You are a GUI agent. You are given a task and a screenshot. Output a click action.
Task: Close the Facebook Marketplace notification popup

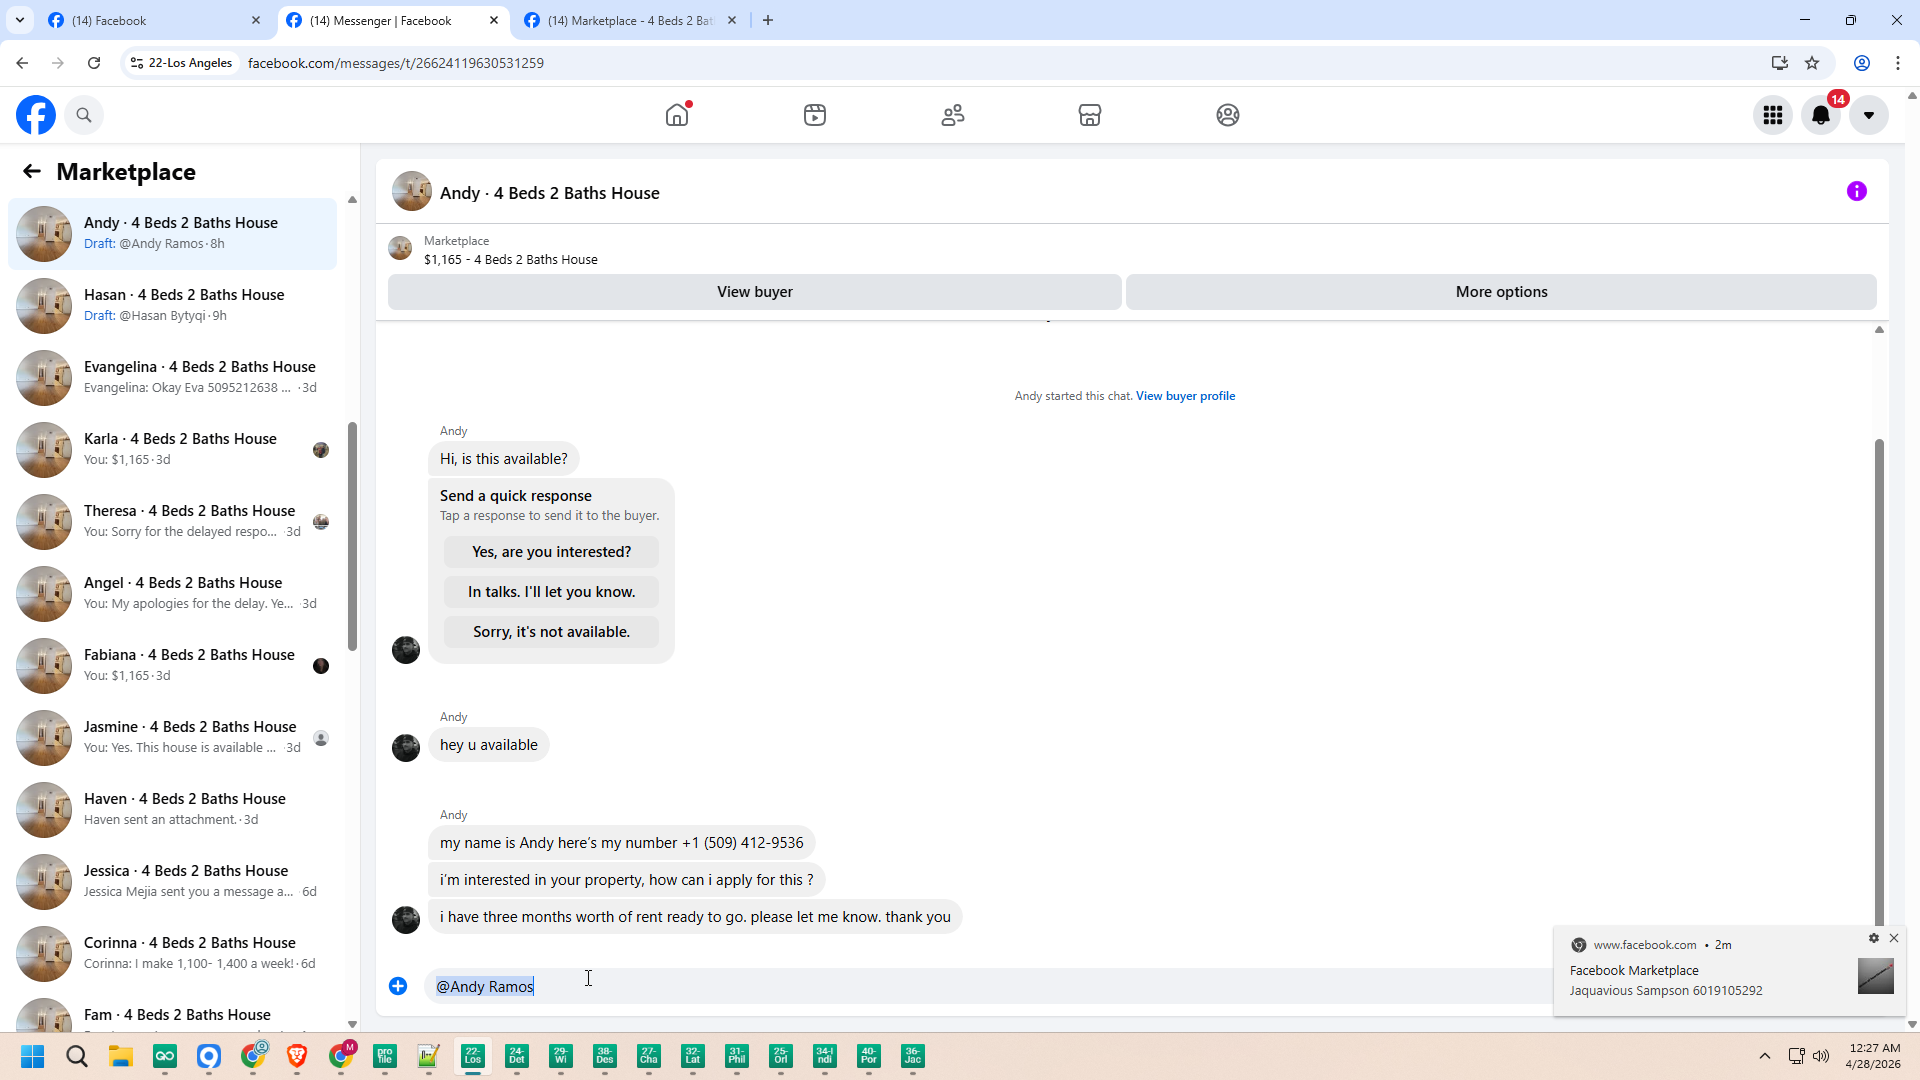[x=1894, y=938]
